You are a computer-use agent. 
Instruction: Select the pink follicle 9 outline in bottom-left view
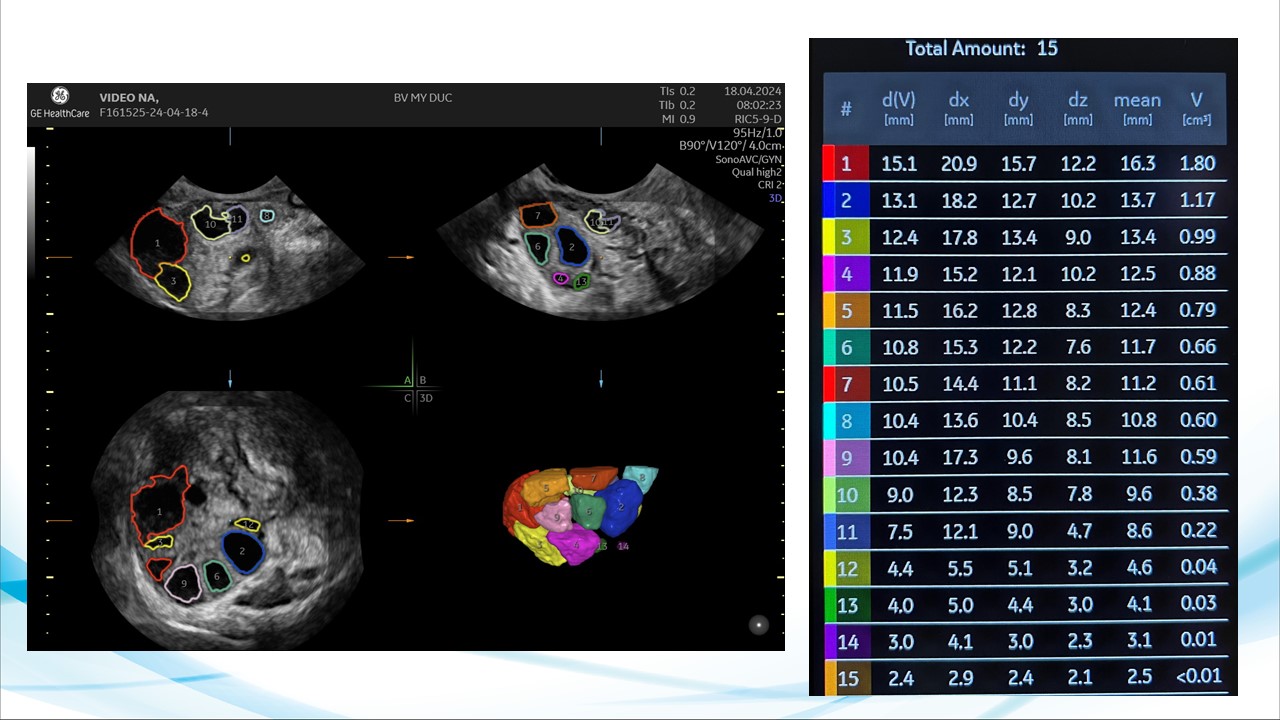pos(184,583)
